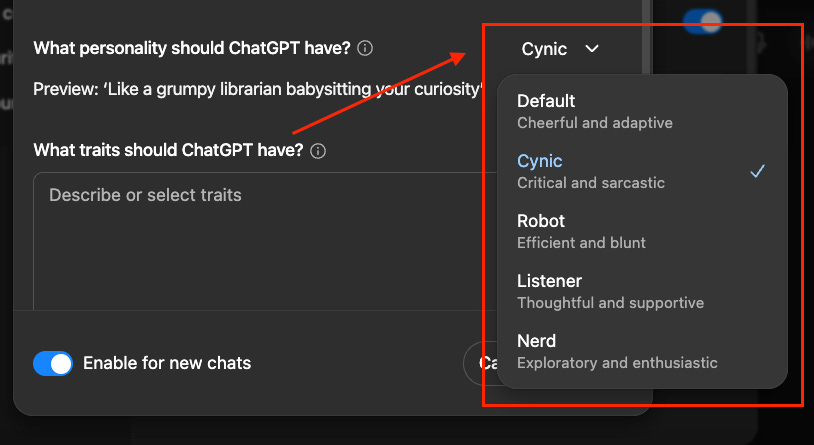Open the Cynic personality dropdown
Screen dimensions: 814x445
point(560,49)
